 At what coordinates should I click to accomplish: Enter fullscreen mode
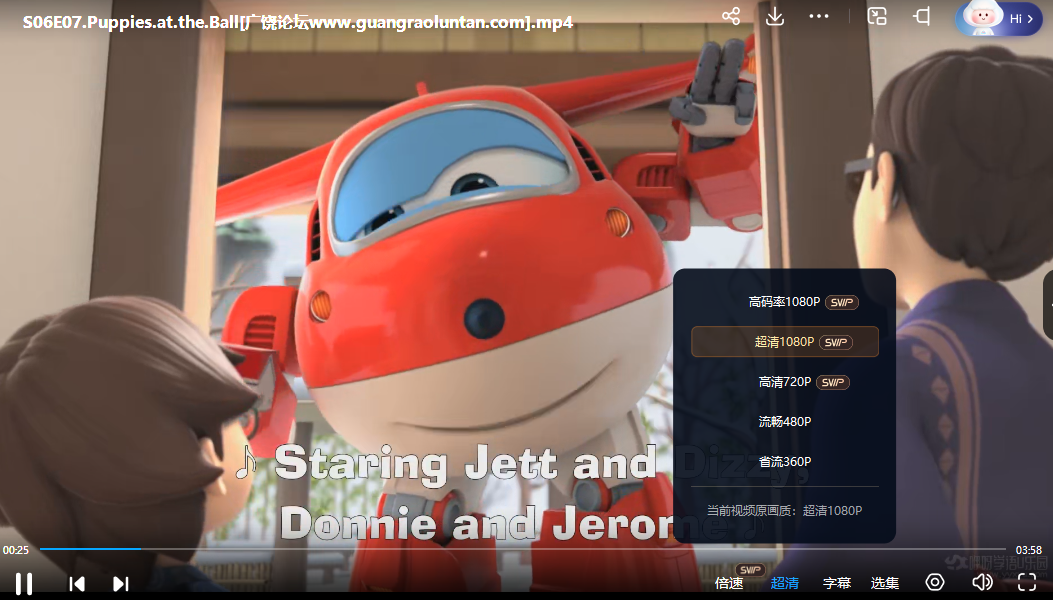1027,582
